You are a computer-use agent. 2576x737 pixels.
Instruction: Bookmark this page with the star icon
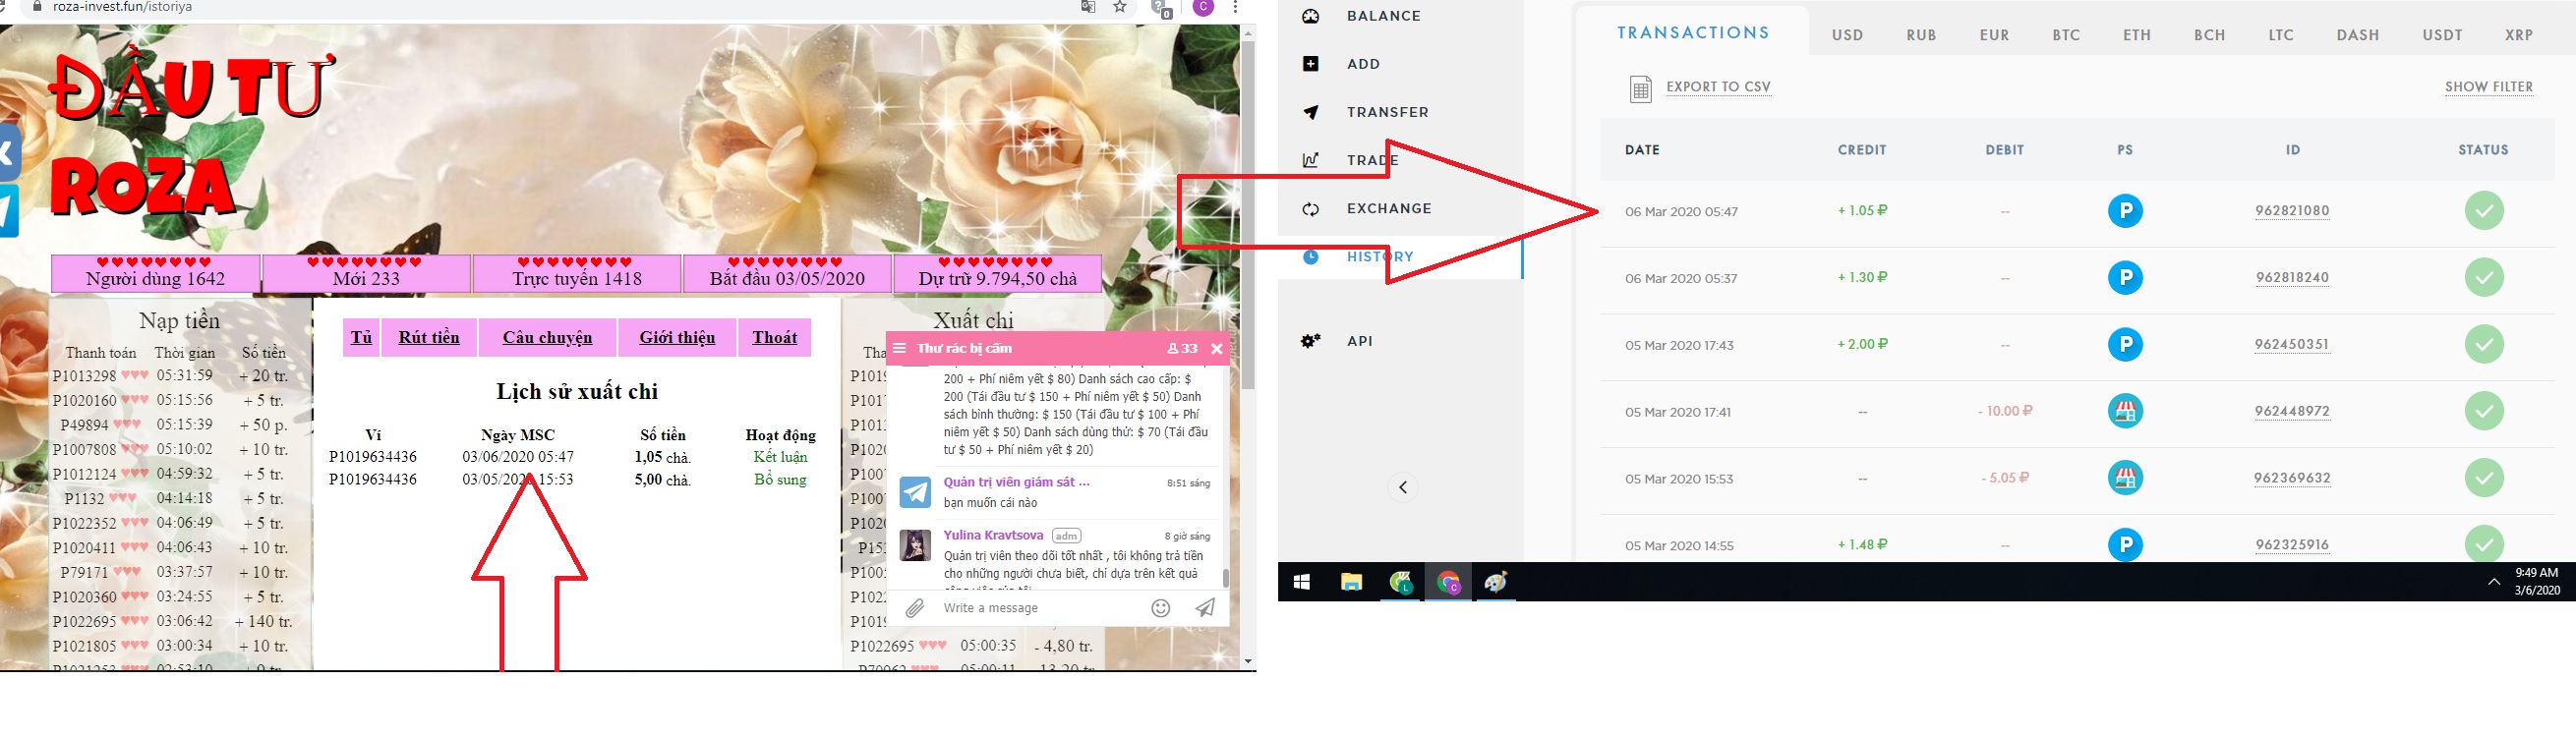[x=1120, y=7]
